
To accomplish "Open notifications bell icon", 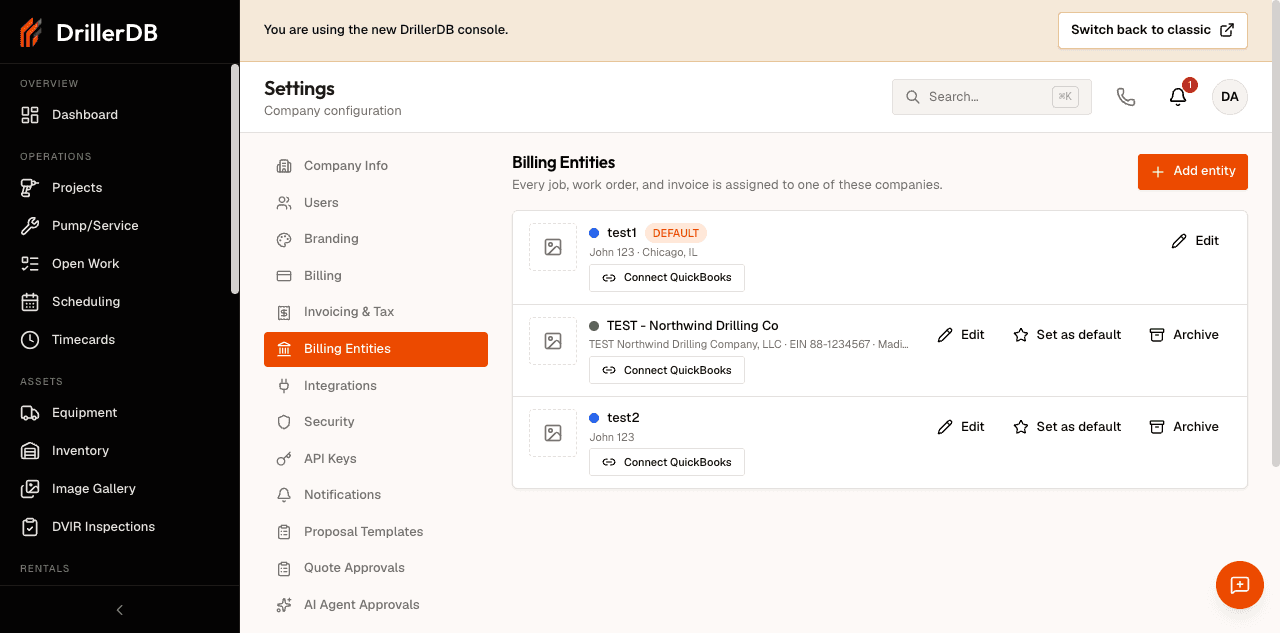I will tap(1178, 97).
